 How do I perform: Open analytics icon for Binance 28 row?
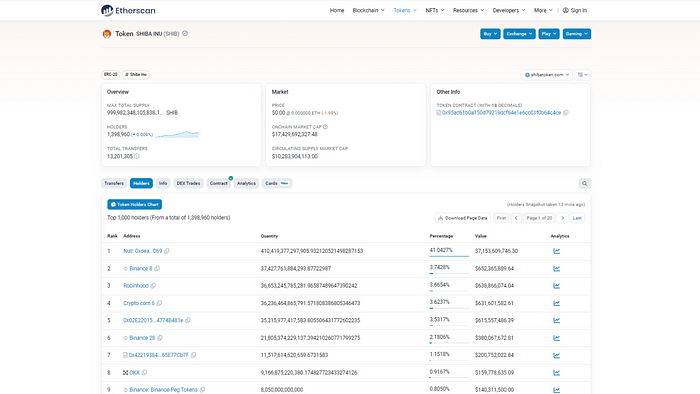(556, 338)
